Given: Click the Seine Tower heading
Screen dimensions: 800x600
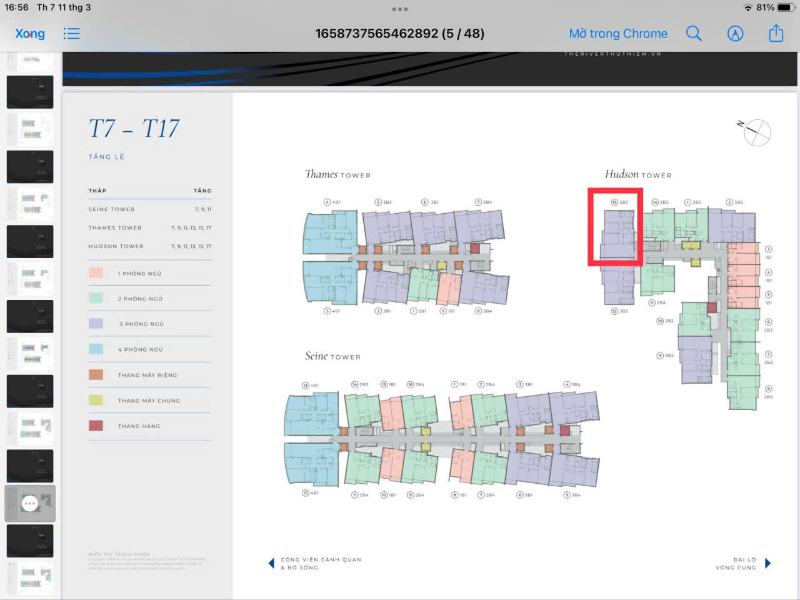Looking at the screenshot, I should coord(333,356).
